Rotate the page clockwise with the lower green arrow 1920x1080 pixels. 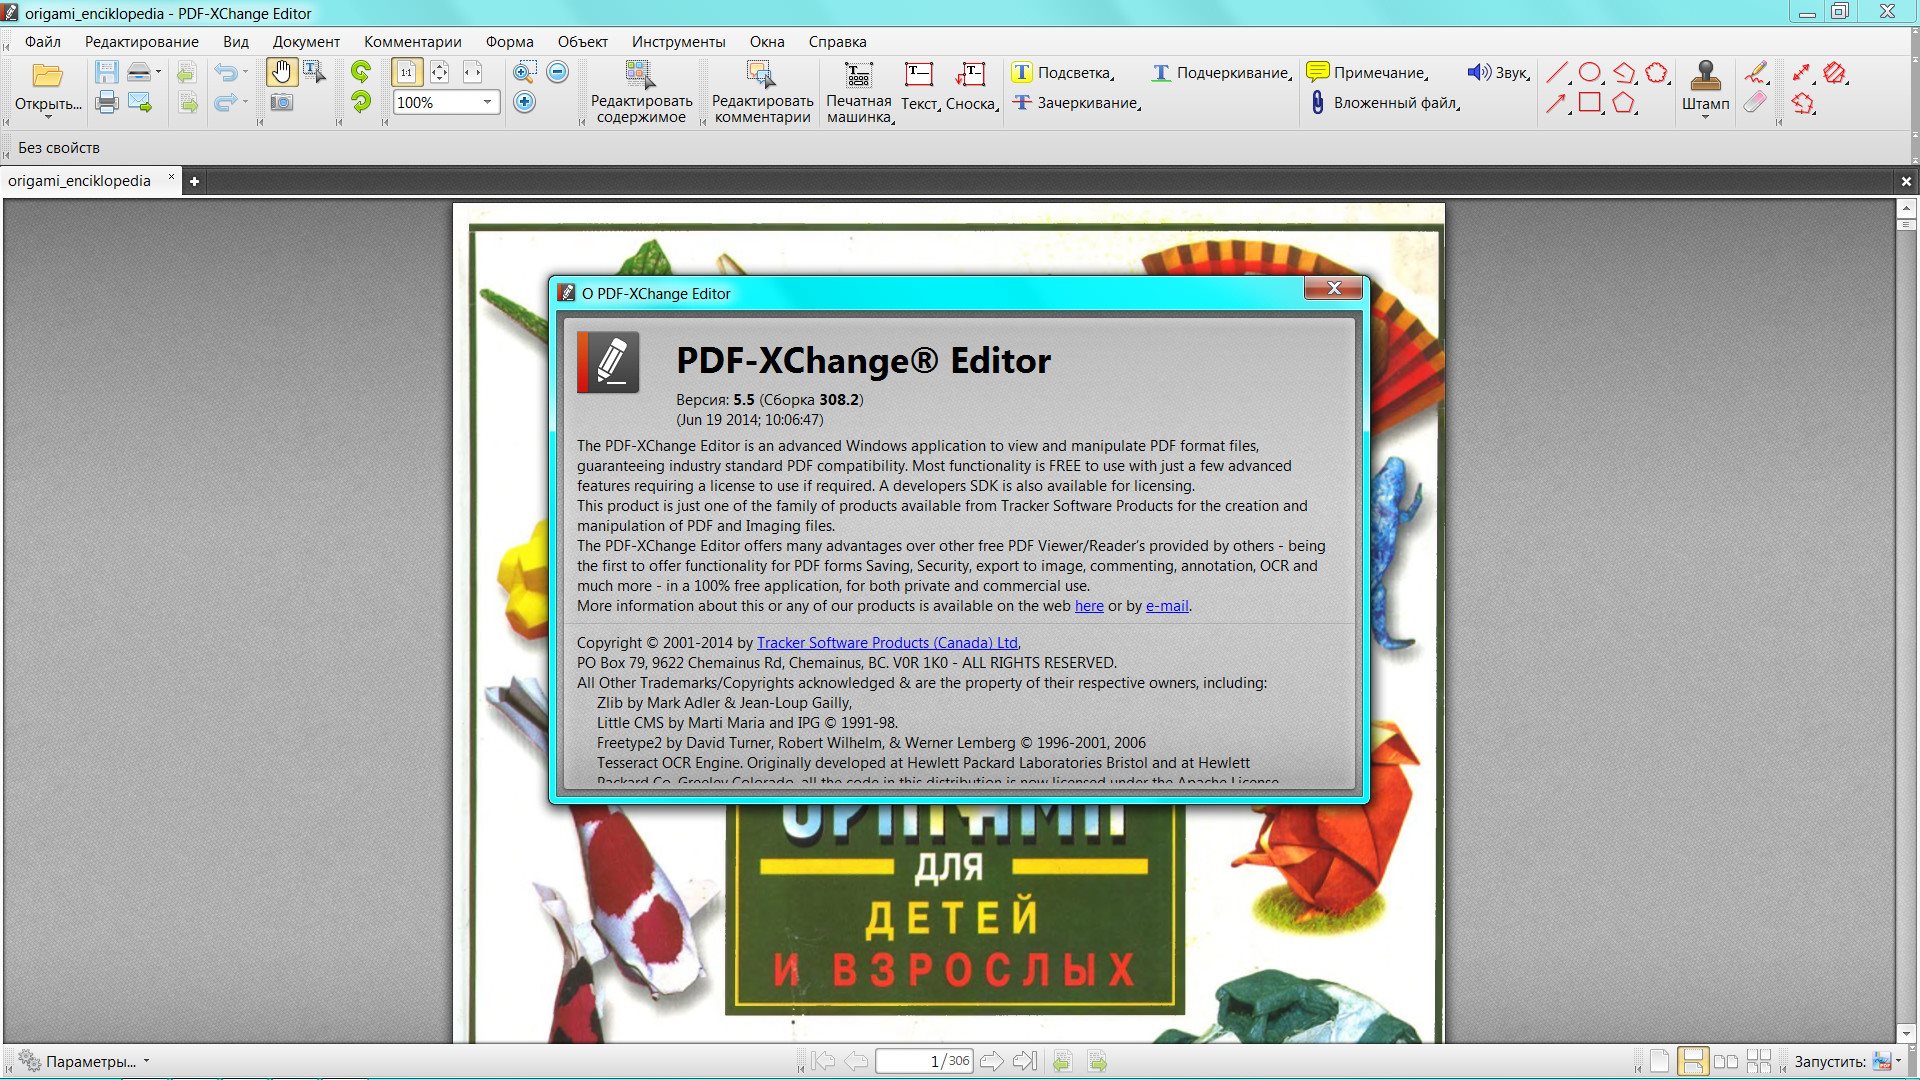[x=360, y=102]
